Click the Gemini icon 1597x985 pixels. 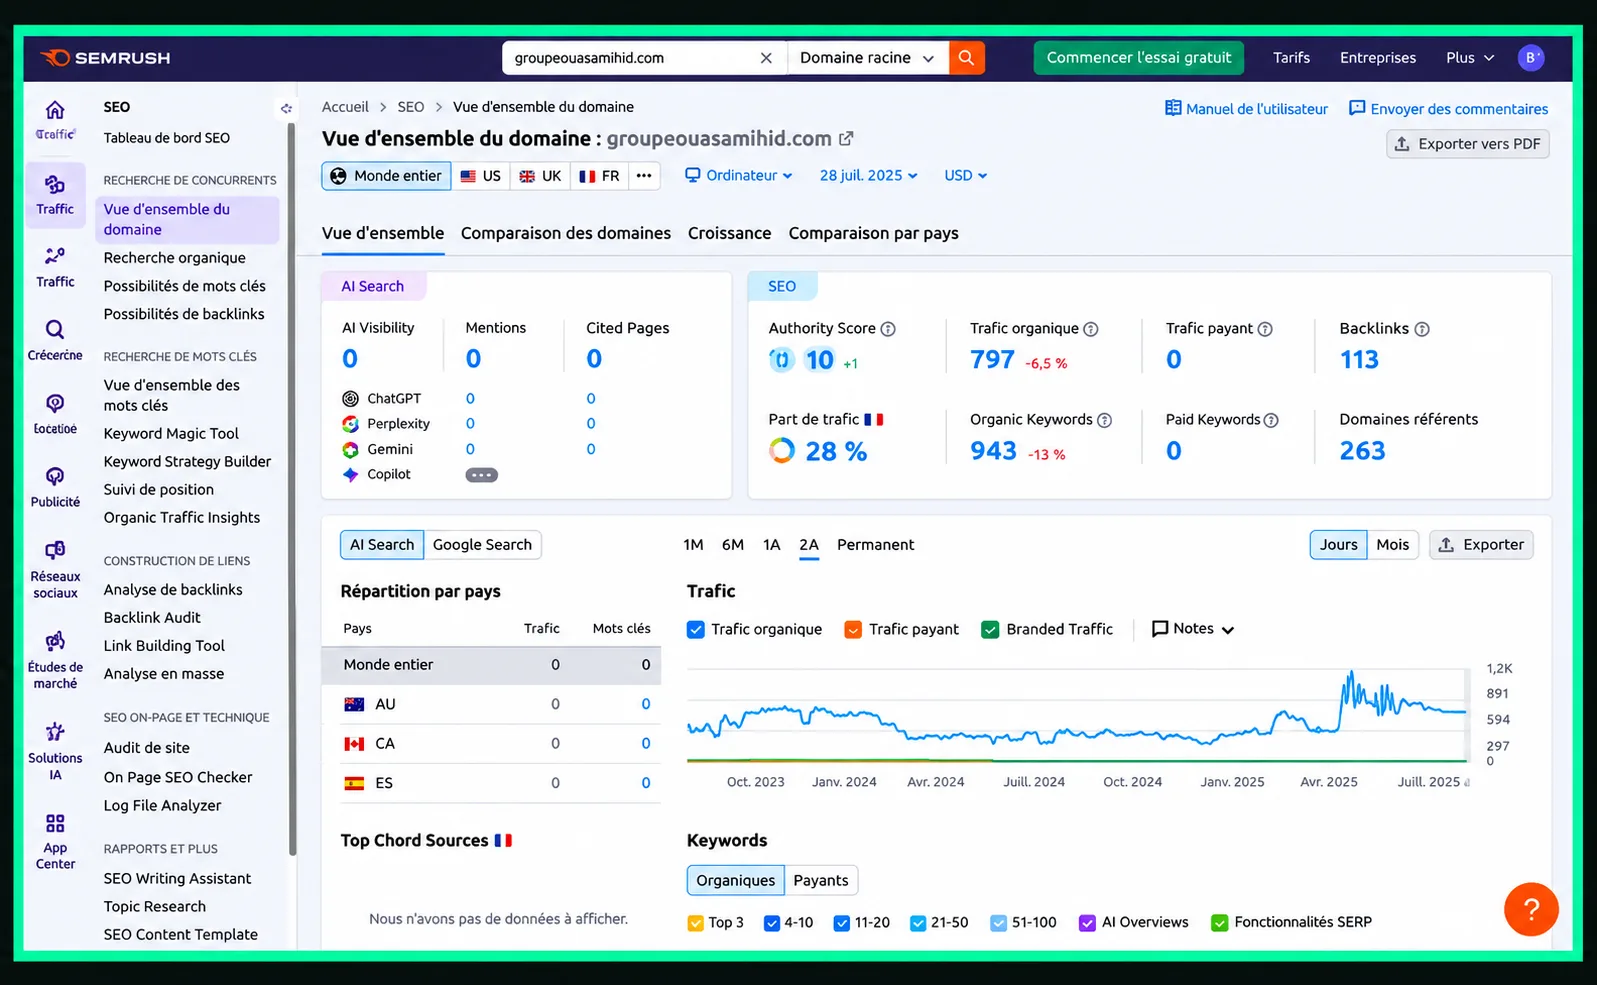[x=350, y=450]
